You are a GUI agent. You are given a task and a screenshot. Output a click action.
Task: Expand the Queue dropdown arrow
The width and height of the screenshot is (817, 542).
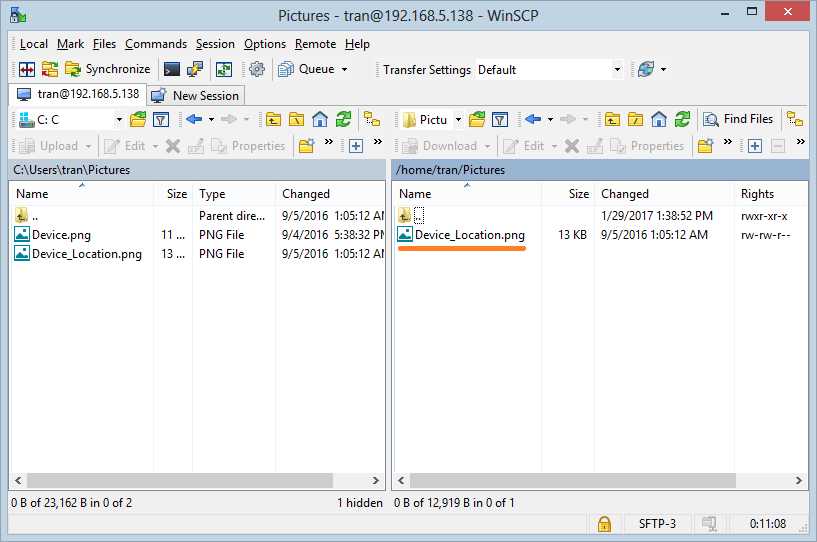(344, 69)
